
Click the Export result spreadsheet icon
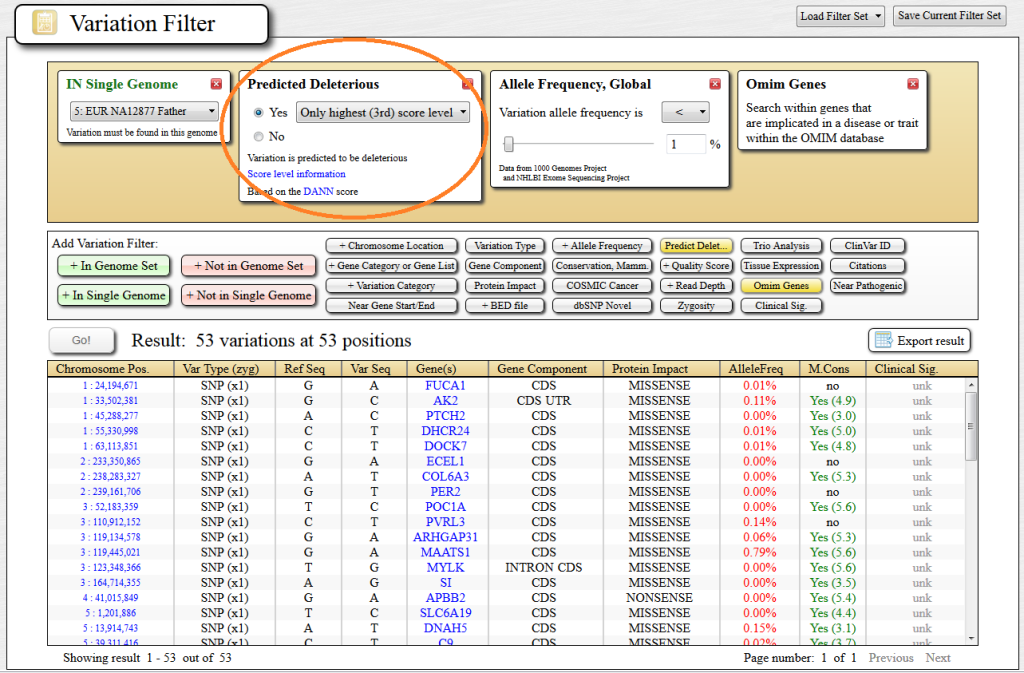coord(884,340)
